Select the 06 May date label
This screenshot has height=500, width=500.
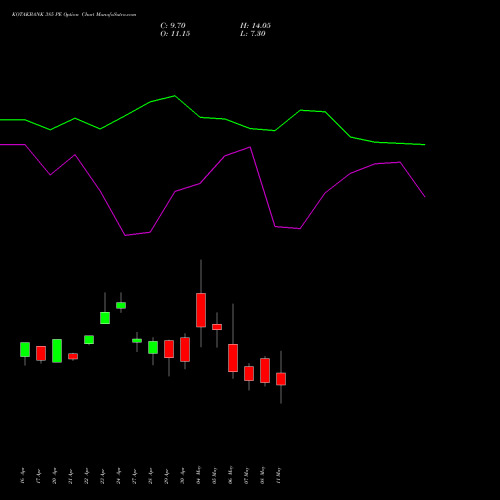(230, 475)
